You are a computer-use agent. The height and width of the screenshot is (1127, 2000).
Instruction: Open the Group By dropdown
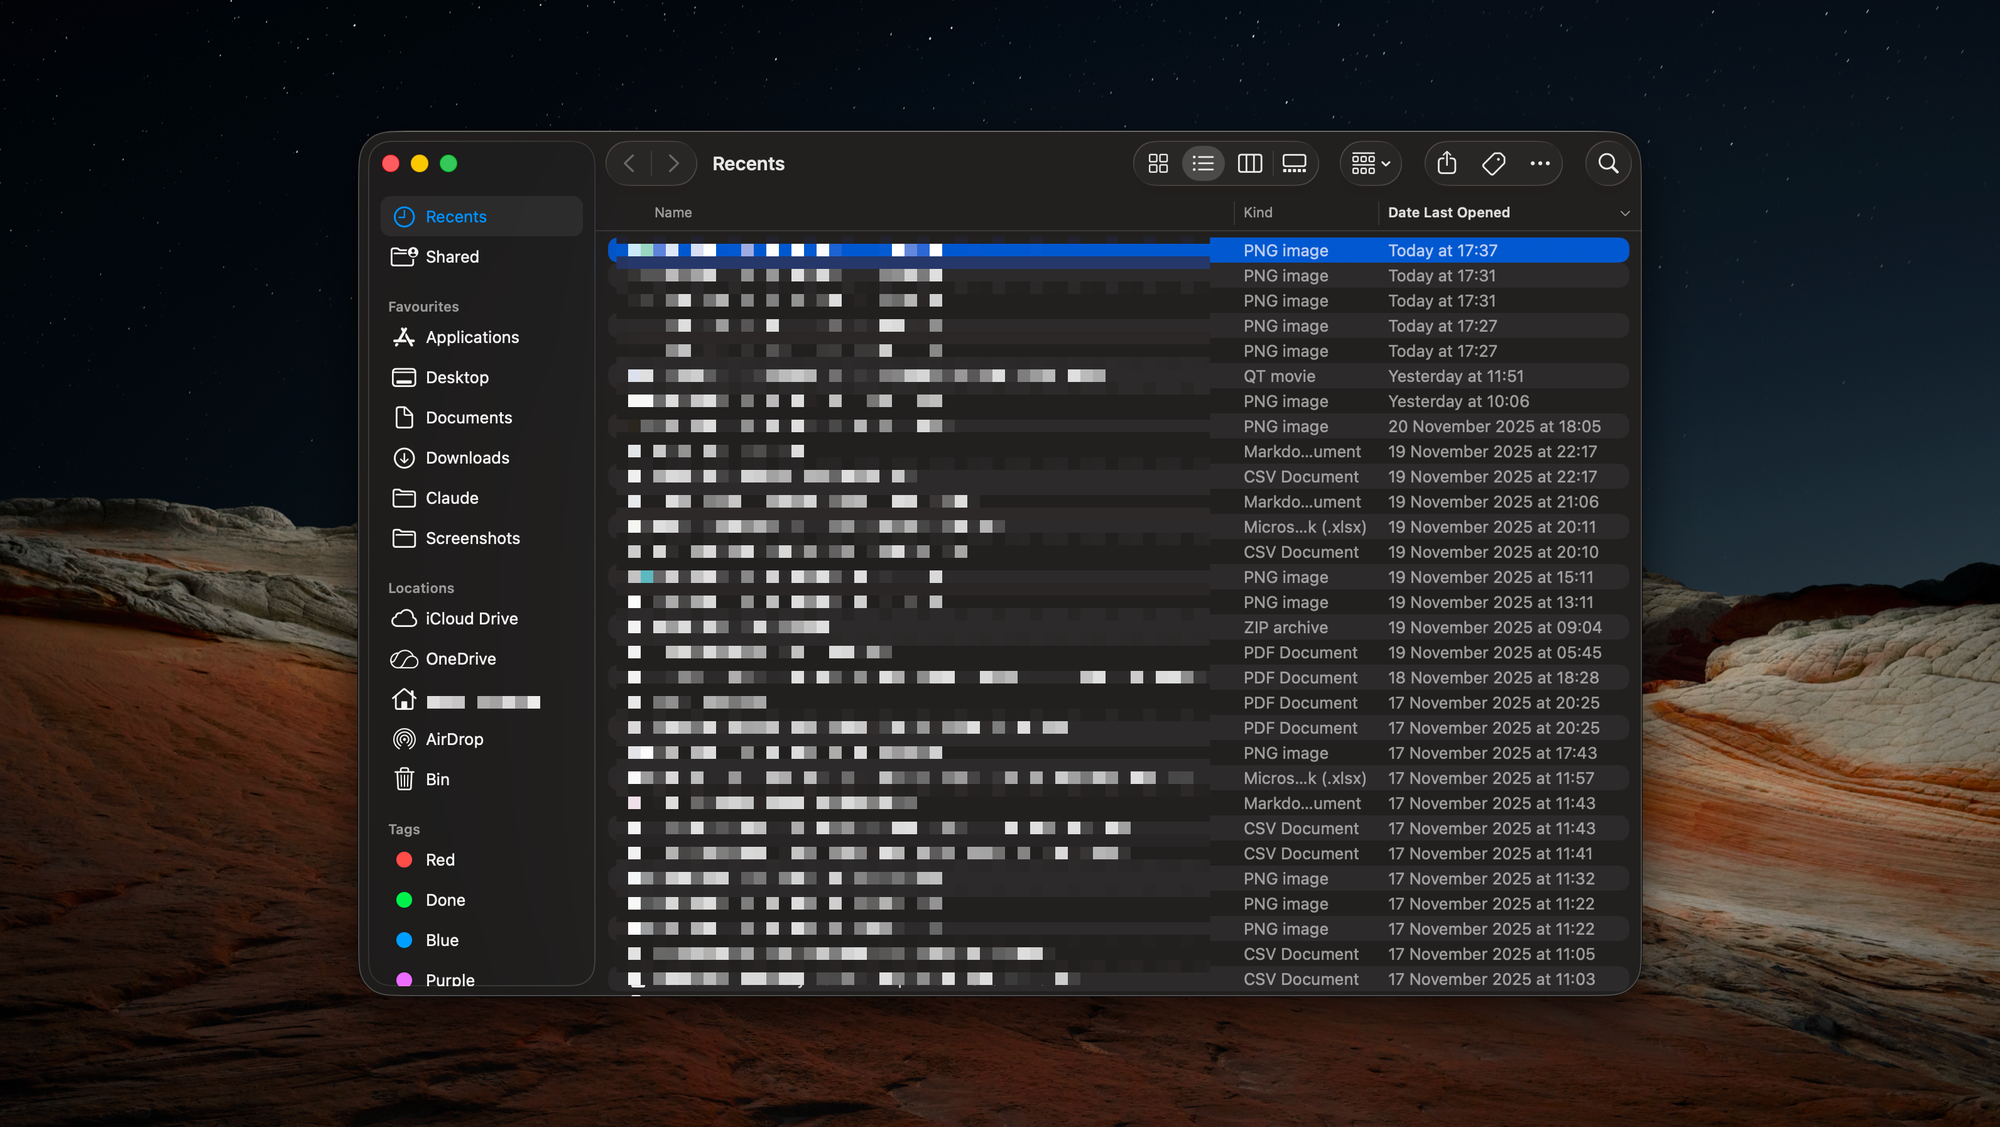tap(1370, 163)
